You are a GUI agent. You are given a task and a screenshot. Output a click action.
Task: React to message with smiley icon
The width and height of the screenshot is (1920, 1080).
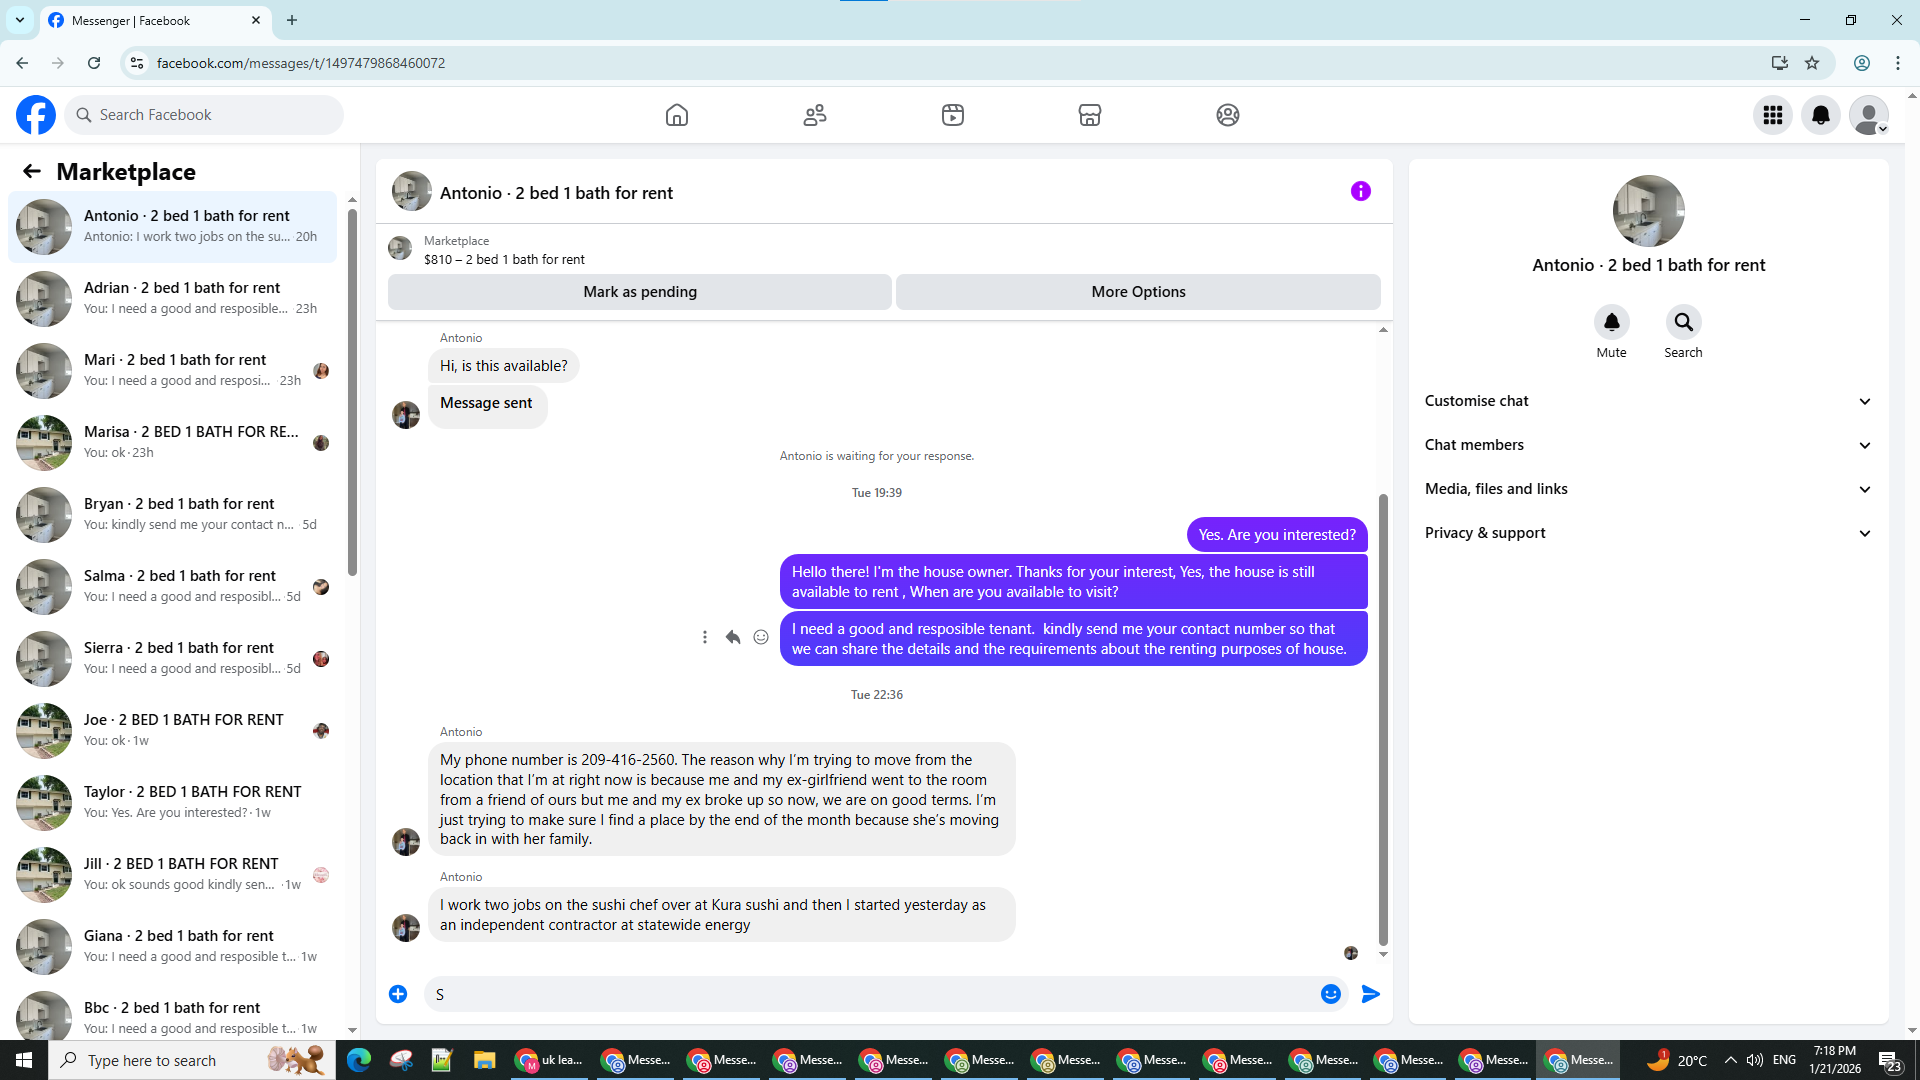(761, 637)
